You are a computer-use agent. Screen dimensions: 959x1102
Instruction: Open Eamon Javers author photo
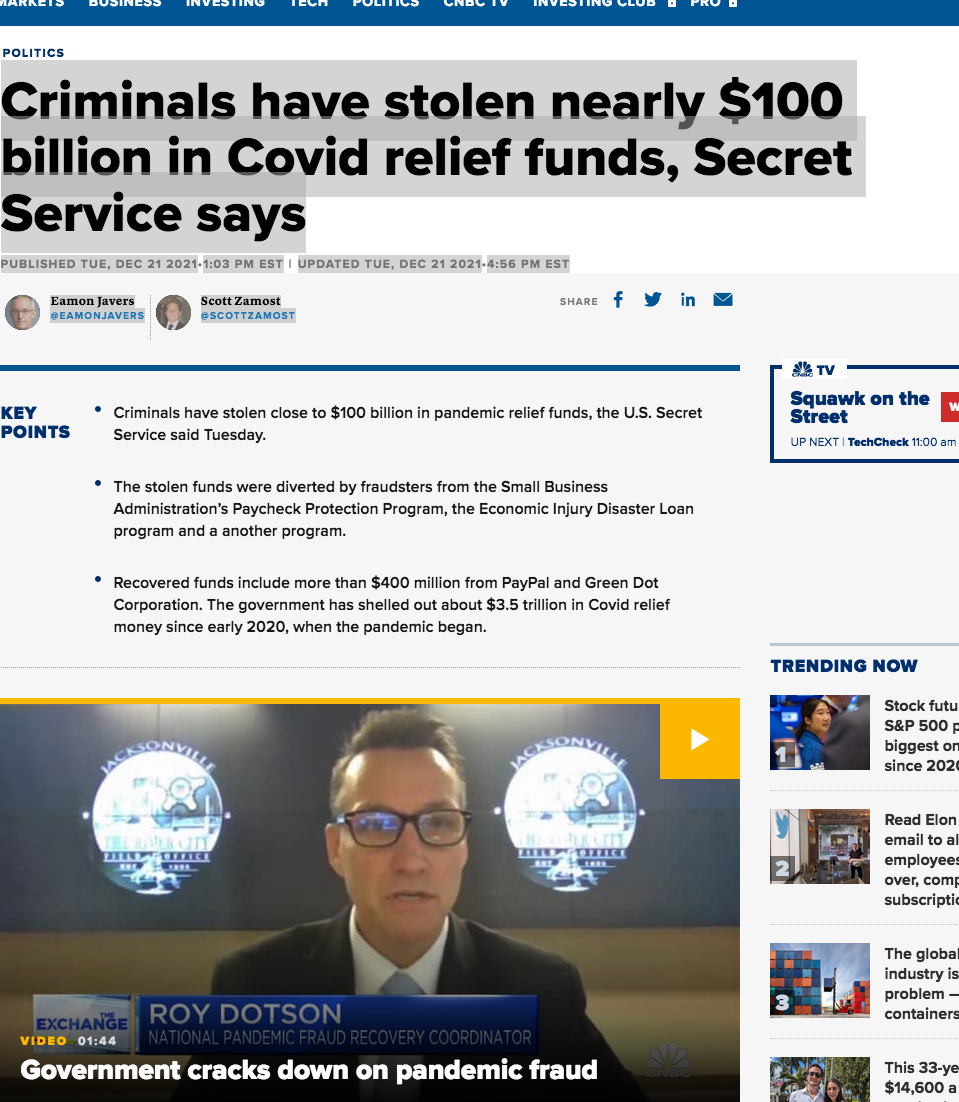pyautogui.click(x=22, y=313)
